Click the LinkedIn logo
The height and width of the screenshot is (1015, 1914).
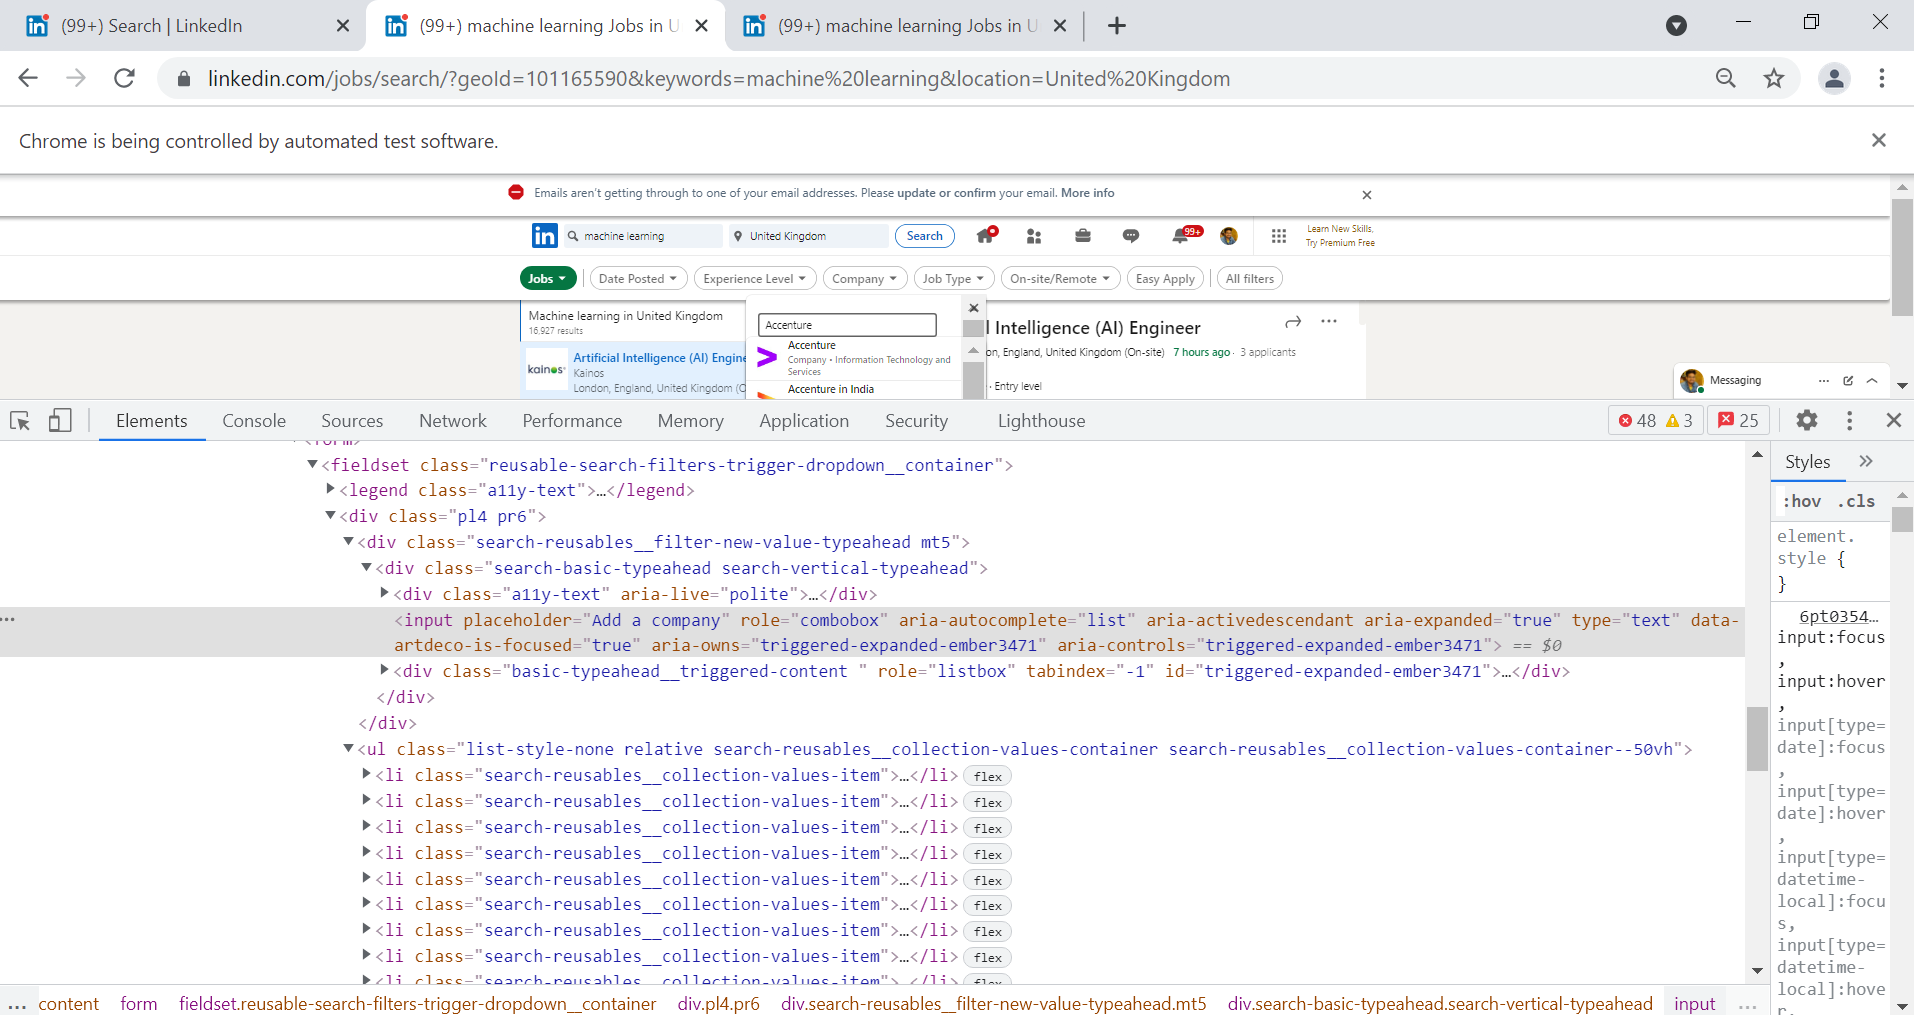[x=545, y=235]
